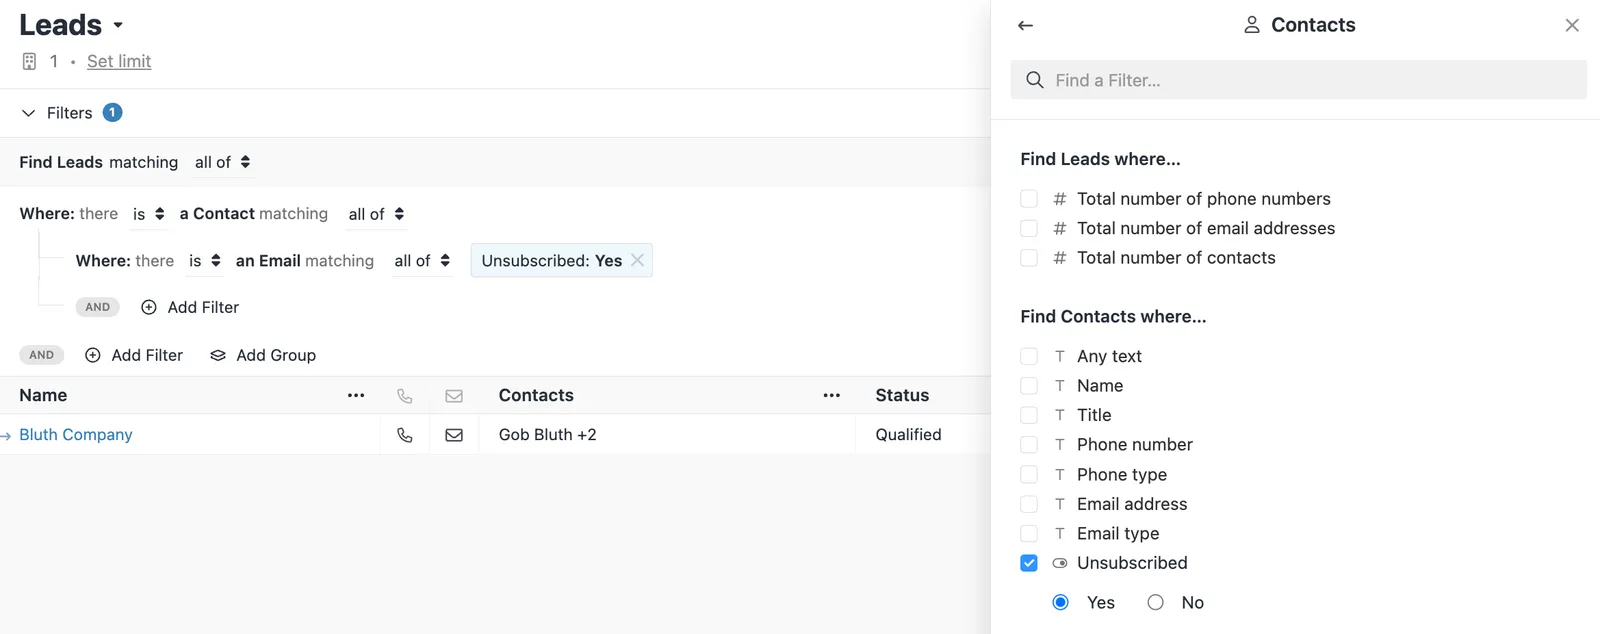This screenshot has height=634, width=1600.
Task: Click the Unsubscribed: Yes filter chip
Action: (552, 261)
